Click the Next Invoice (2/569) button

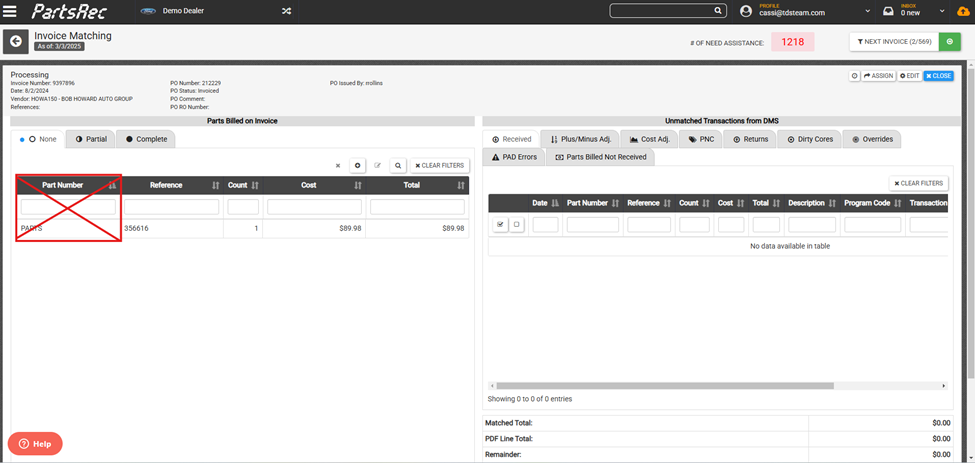click(894, 42)
